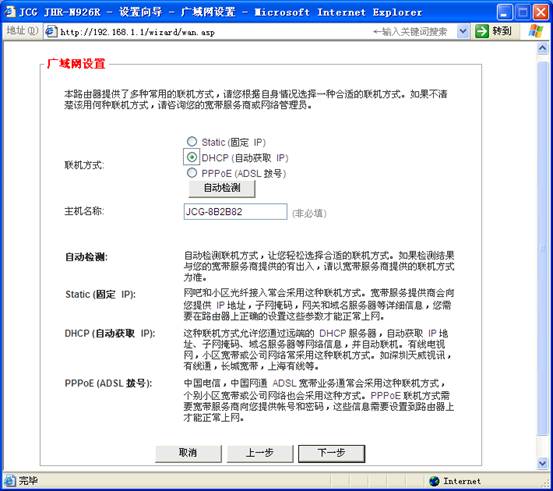This screenshot has width=553, height=491.
Task: Click the status bar page icon
Action: click(10, 480)
